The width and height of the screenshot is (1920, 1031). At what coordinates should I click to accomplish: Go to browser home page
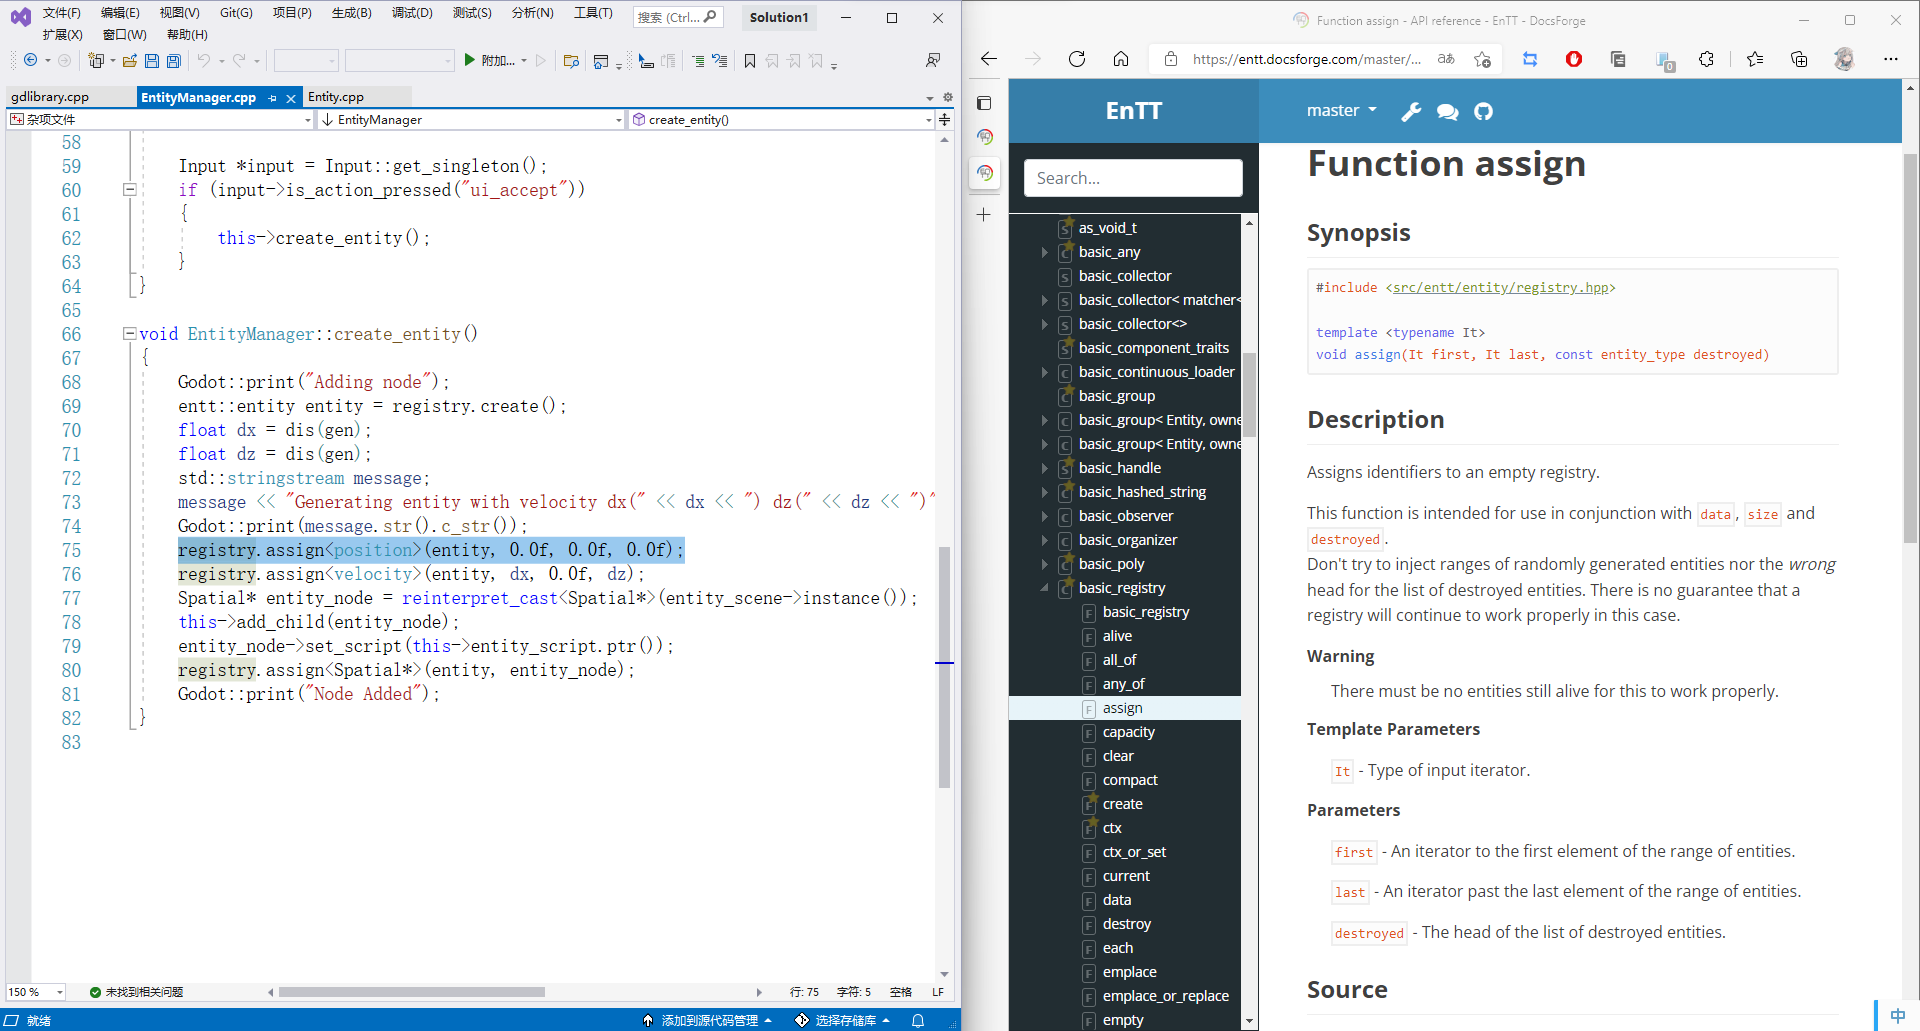point(1121,59)
